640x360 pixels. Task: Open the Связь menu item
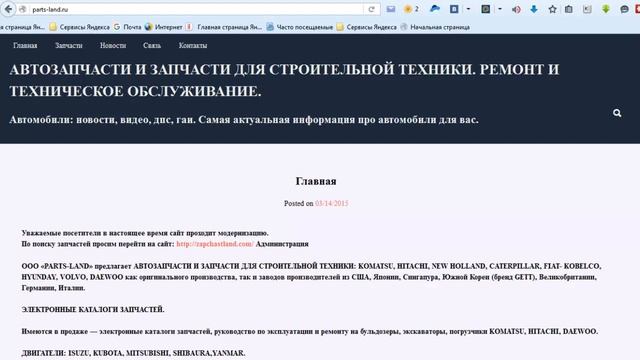[x=152, y=45]
